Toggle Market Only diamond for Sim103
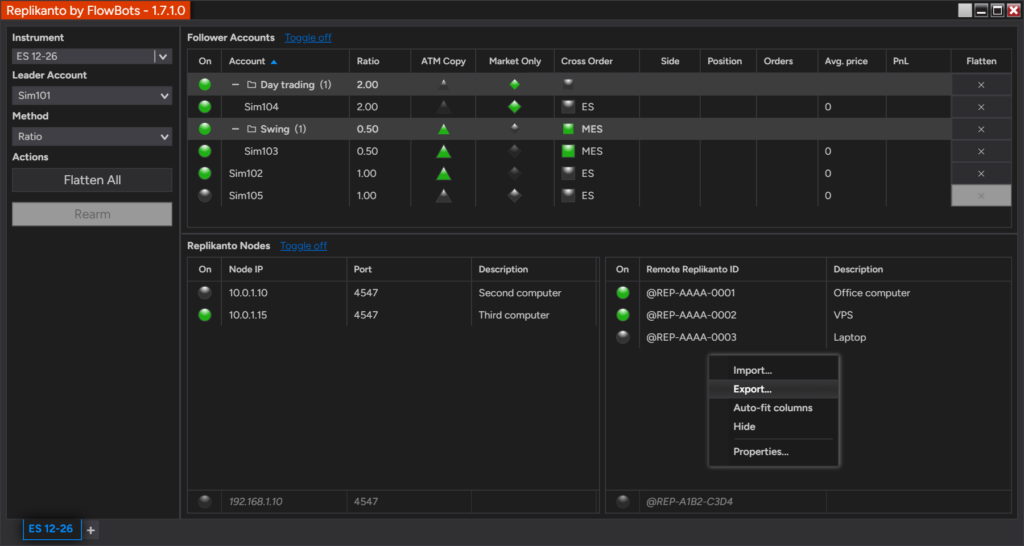This screenshot has height=546, width=1024. pyautogui.click(x=515, y=152)
